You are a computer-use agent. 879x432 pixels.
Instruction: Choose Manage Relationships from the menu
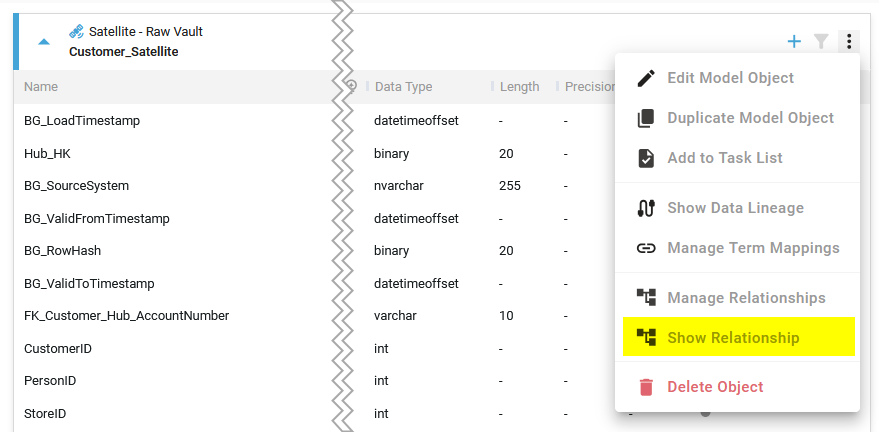click(746, 298)
